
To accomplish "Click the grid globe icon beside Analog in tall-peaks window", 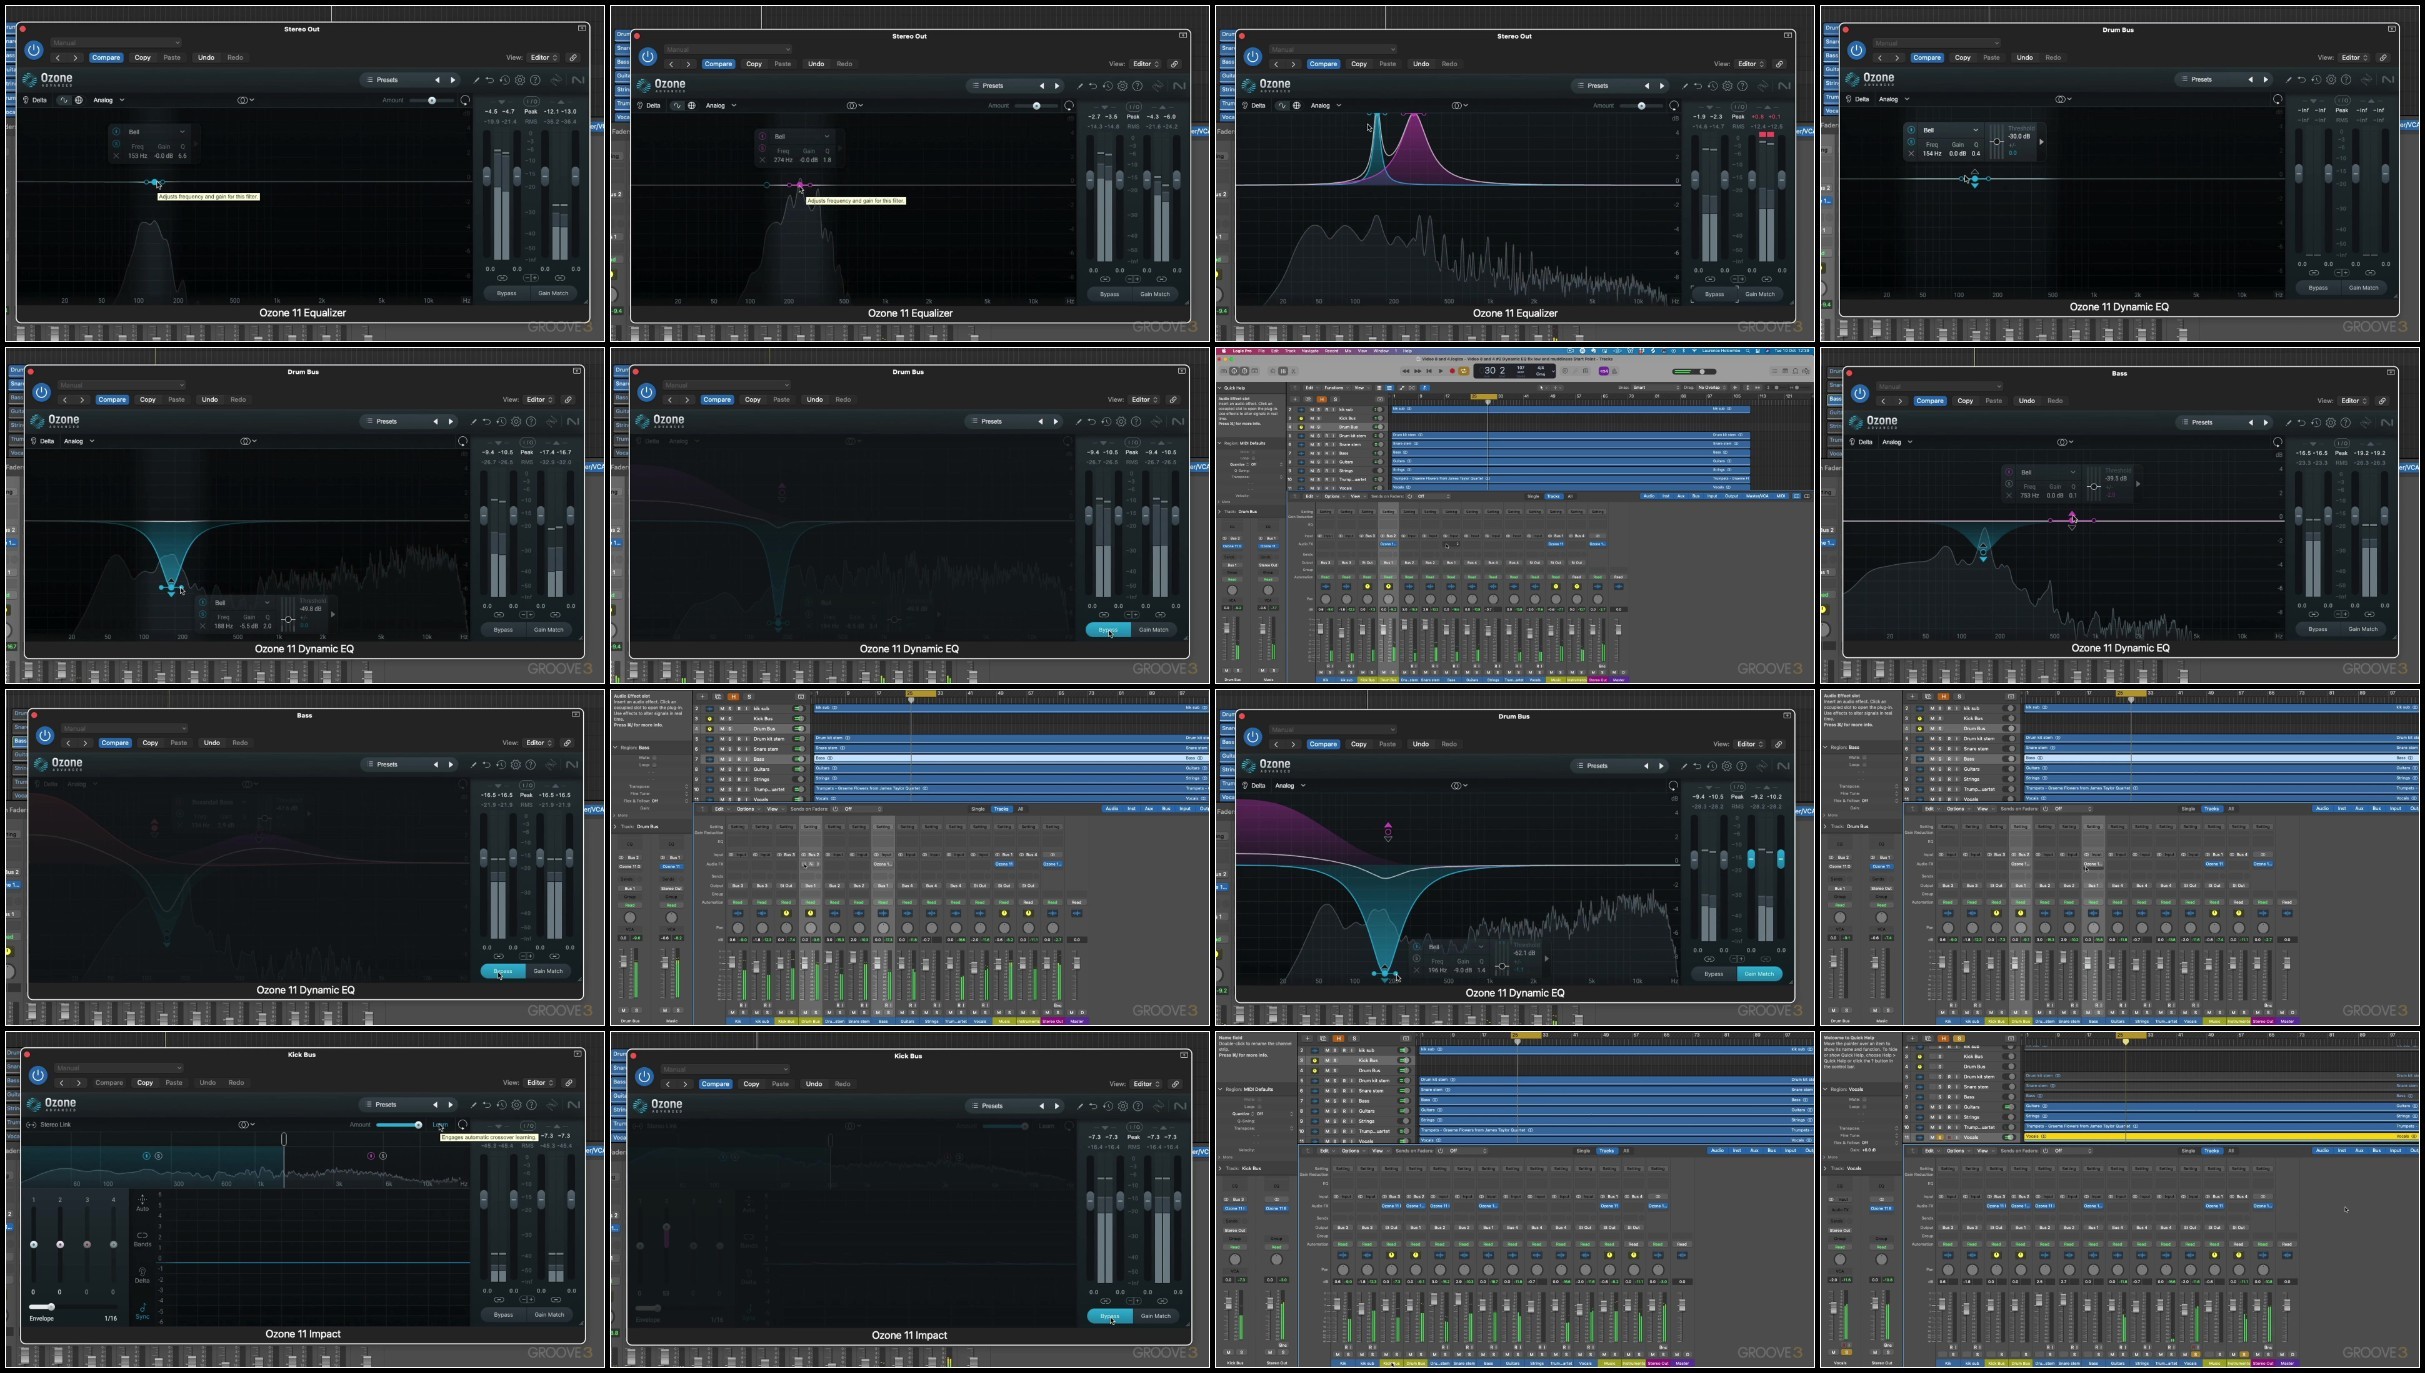I will [1297, 105].
